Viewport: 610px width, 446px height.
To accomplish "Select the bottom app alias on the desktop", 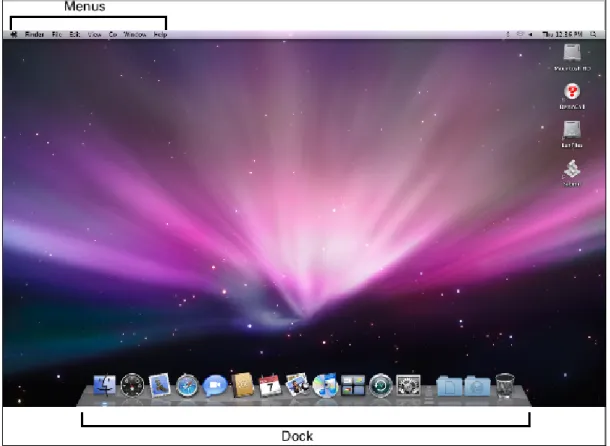I will point(572,169).
